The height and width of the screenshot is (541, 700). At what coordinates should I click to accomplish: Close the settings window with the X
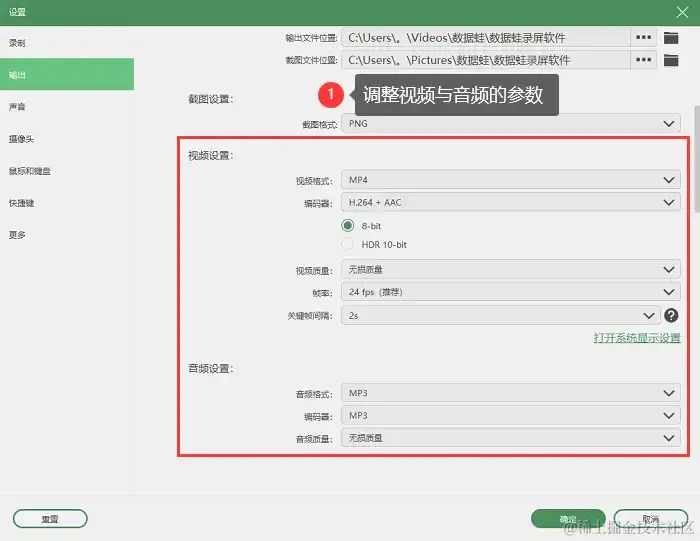682,12
